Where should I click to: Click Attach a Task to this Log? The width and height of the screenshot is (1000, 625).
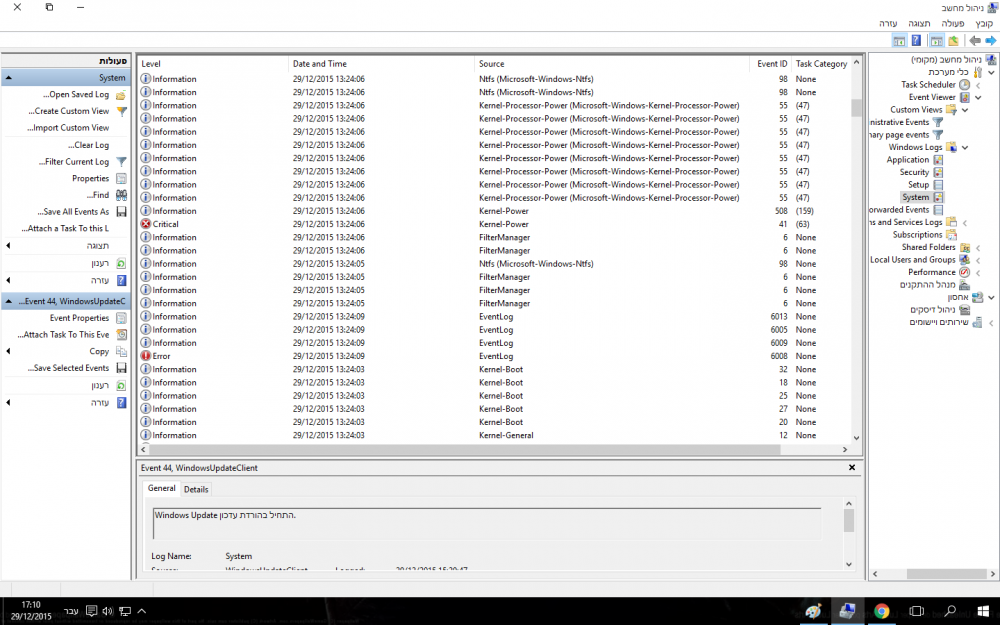64,228
